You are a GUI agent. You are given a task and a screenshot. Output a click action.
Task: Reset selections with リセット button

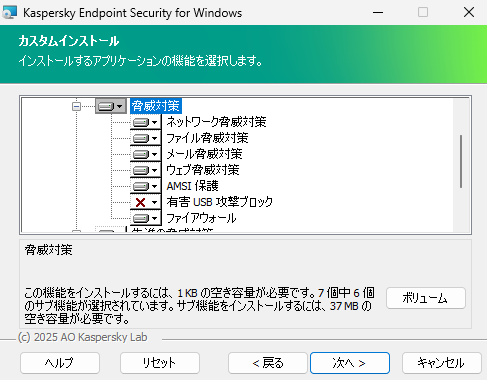[x=160, y=363]
